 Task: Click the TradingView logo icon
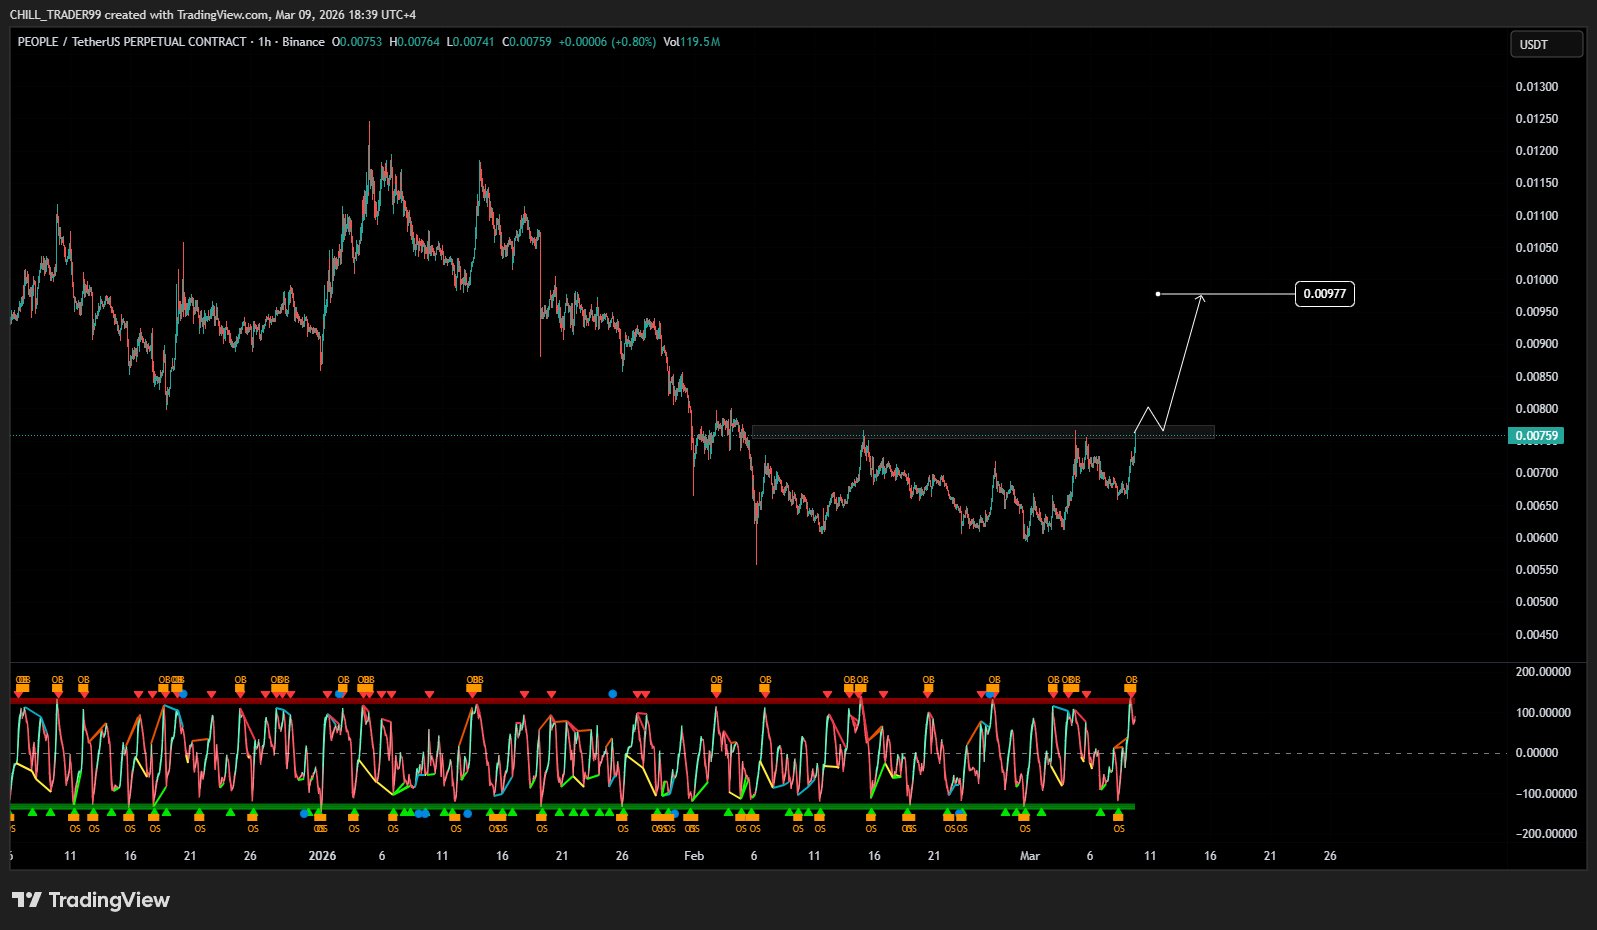click(27, 900)
